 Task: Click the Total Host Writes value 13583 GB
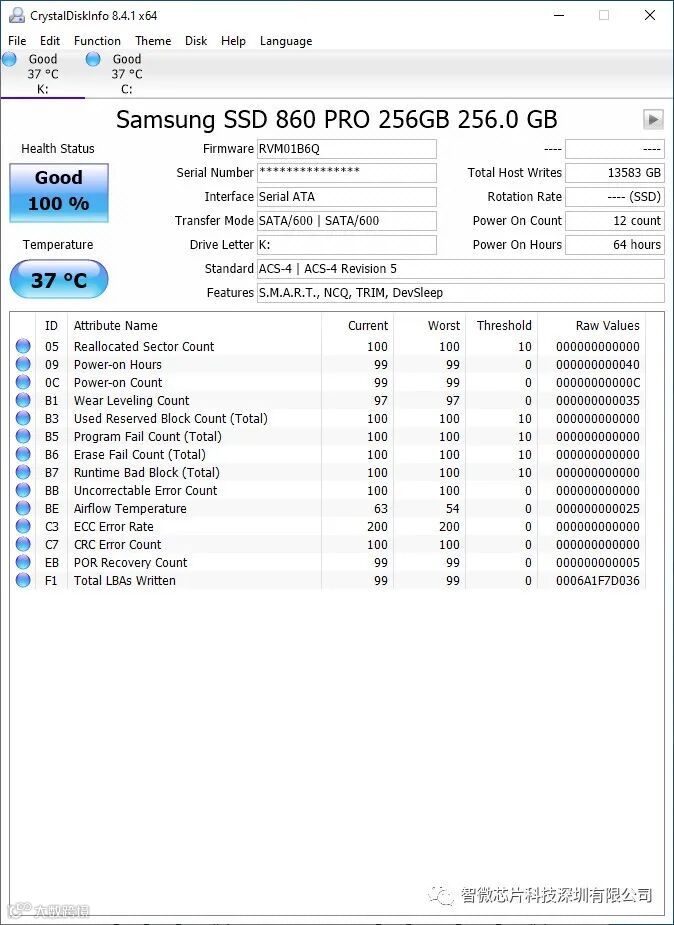click(614, 173)
